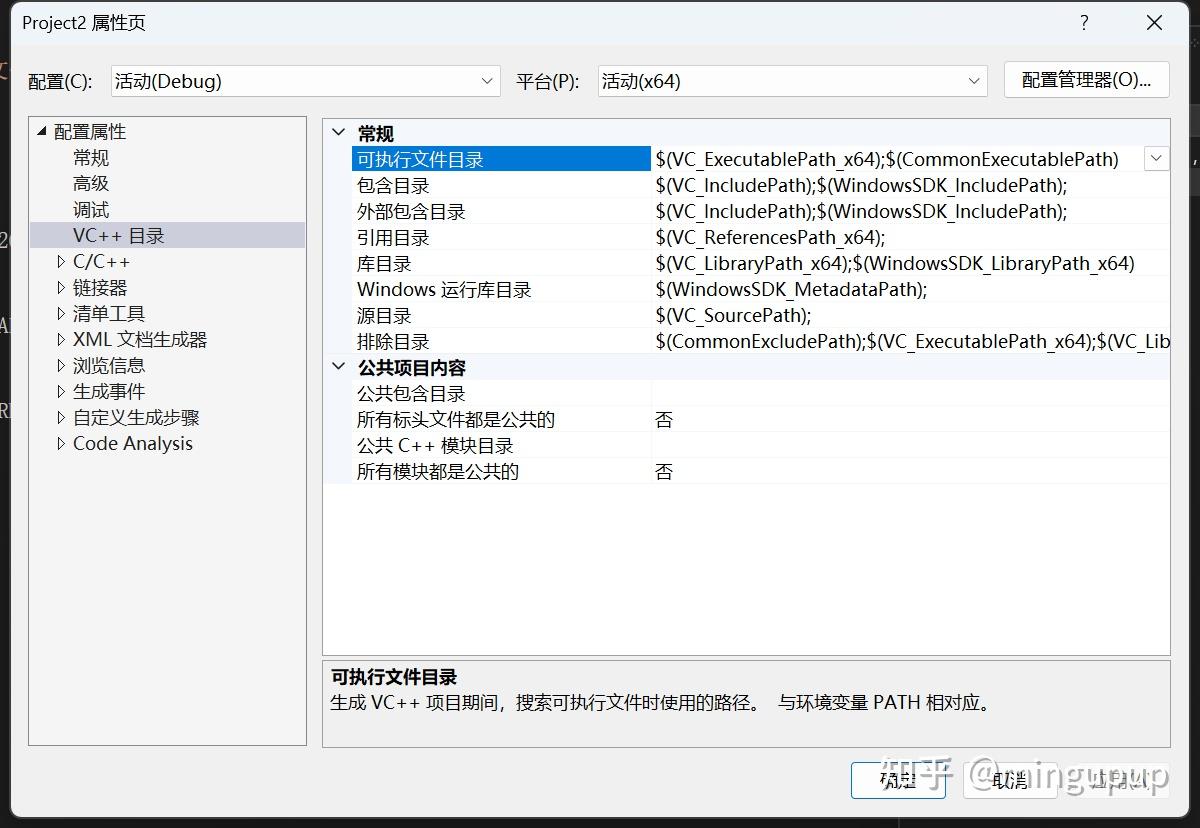Select the 高级 tree item
The height and width of the screenshot is (828, 1200).
(91, 183)
